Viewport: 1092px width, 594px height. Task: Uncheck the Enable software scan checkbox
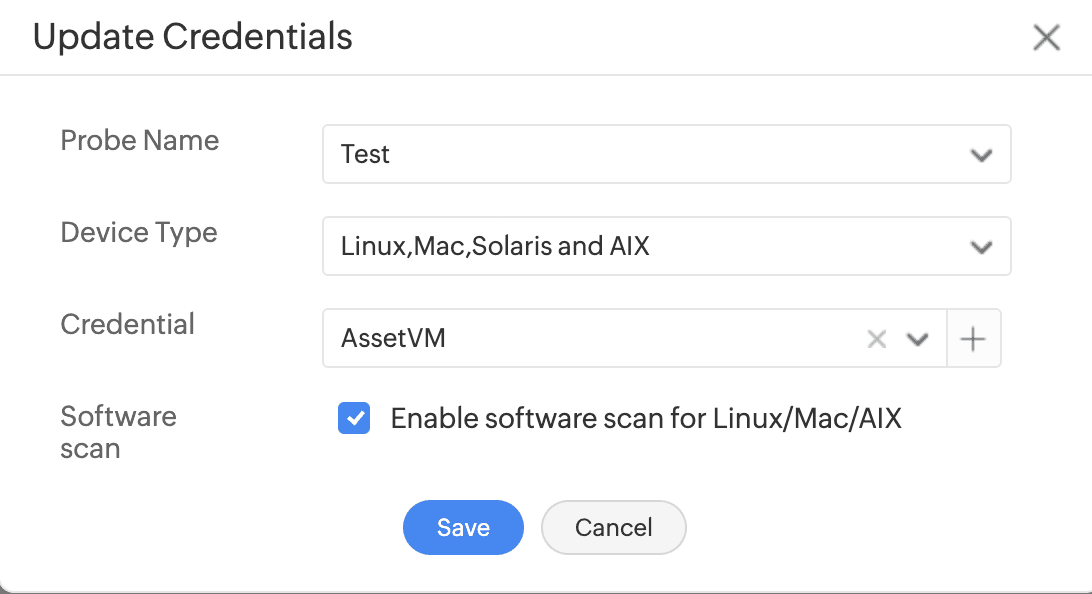click(354, 418)
